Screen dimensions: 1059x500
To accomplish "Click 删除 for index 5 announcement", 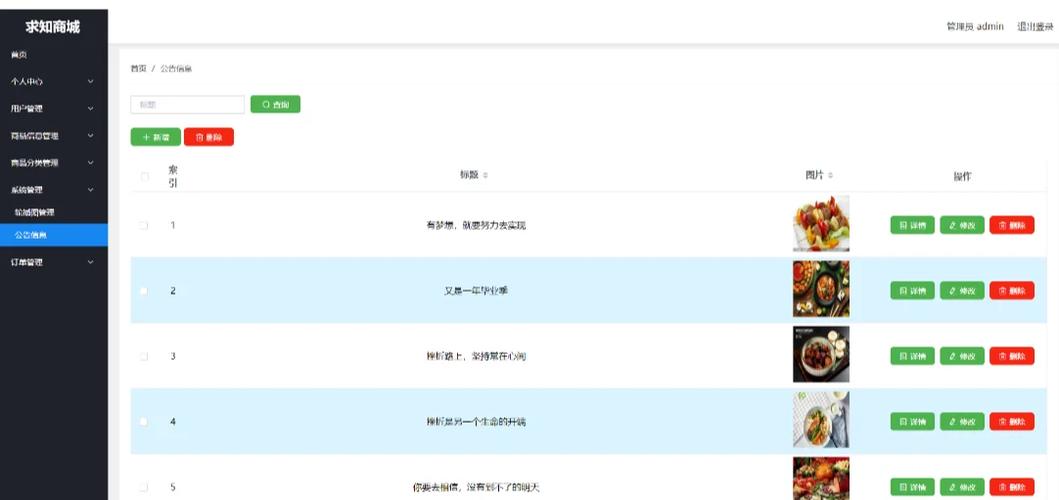I will (x=1012, y=487).
